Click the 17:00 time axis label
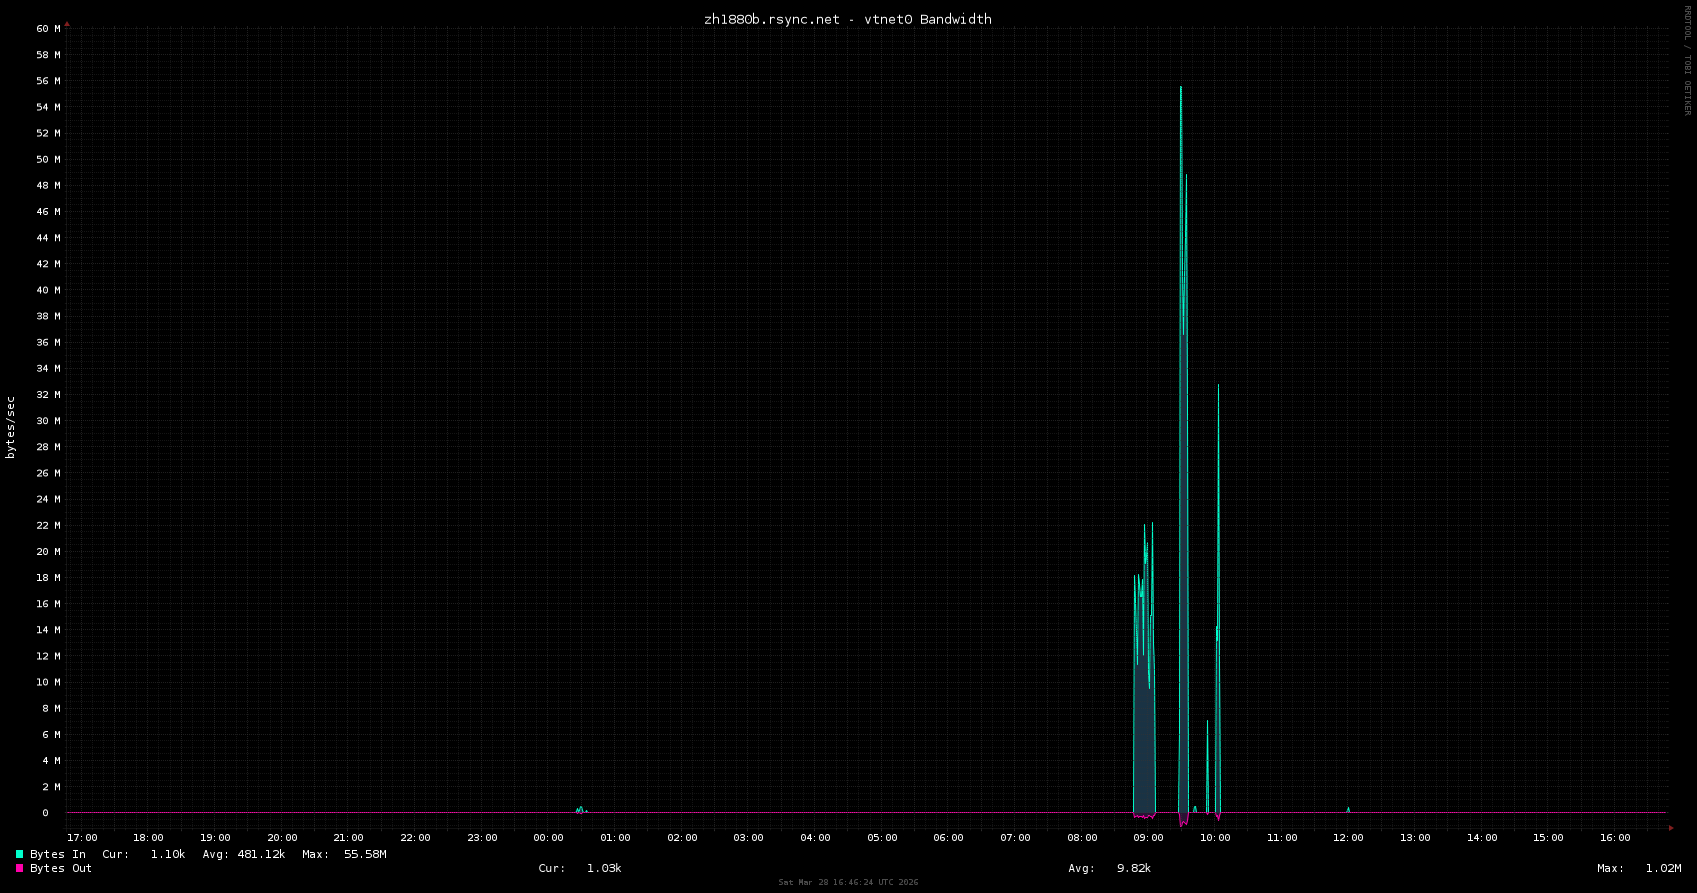 (82, 838)
